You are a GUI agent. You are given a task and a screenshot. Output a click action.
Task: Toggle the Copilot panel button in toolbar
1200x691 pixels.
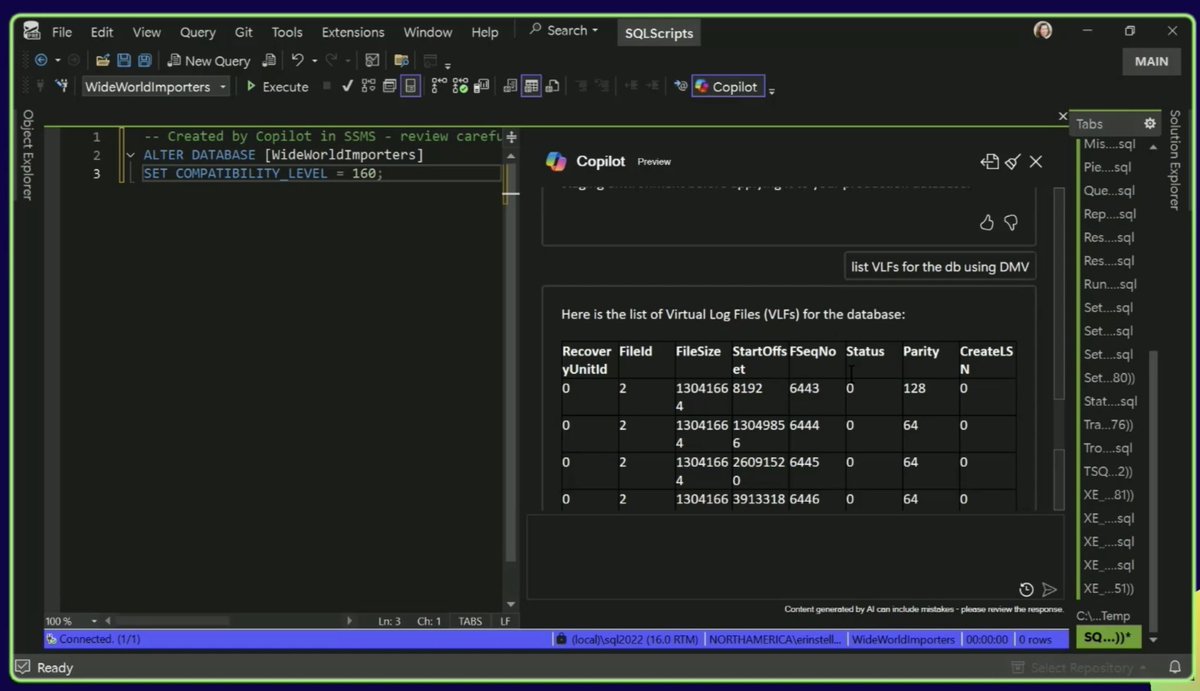(x=729, y=87)
